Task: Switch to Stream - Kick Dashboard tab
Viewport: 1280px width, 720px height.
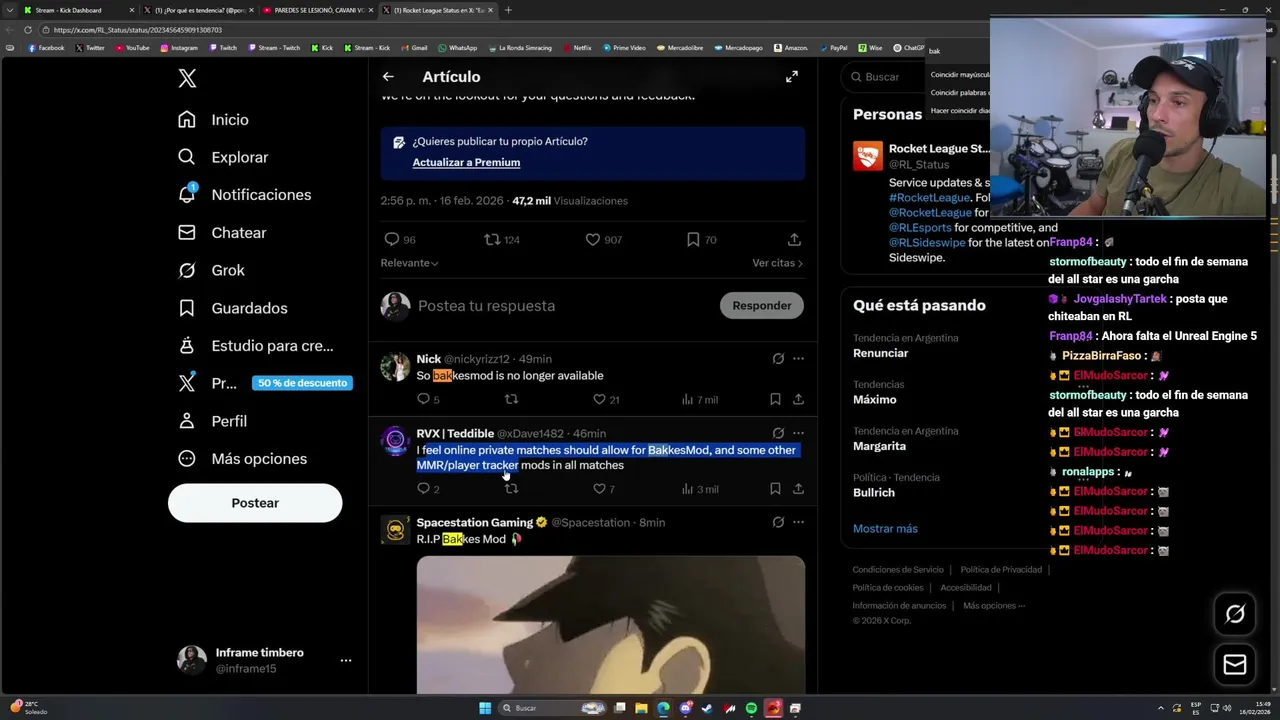Action: point(77,10)
